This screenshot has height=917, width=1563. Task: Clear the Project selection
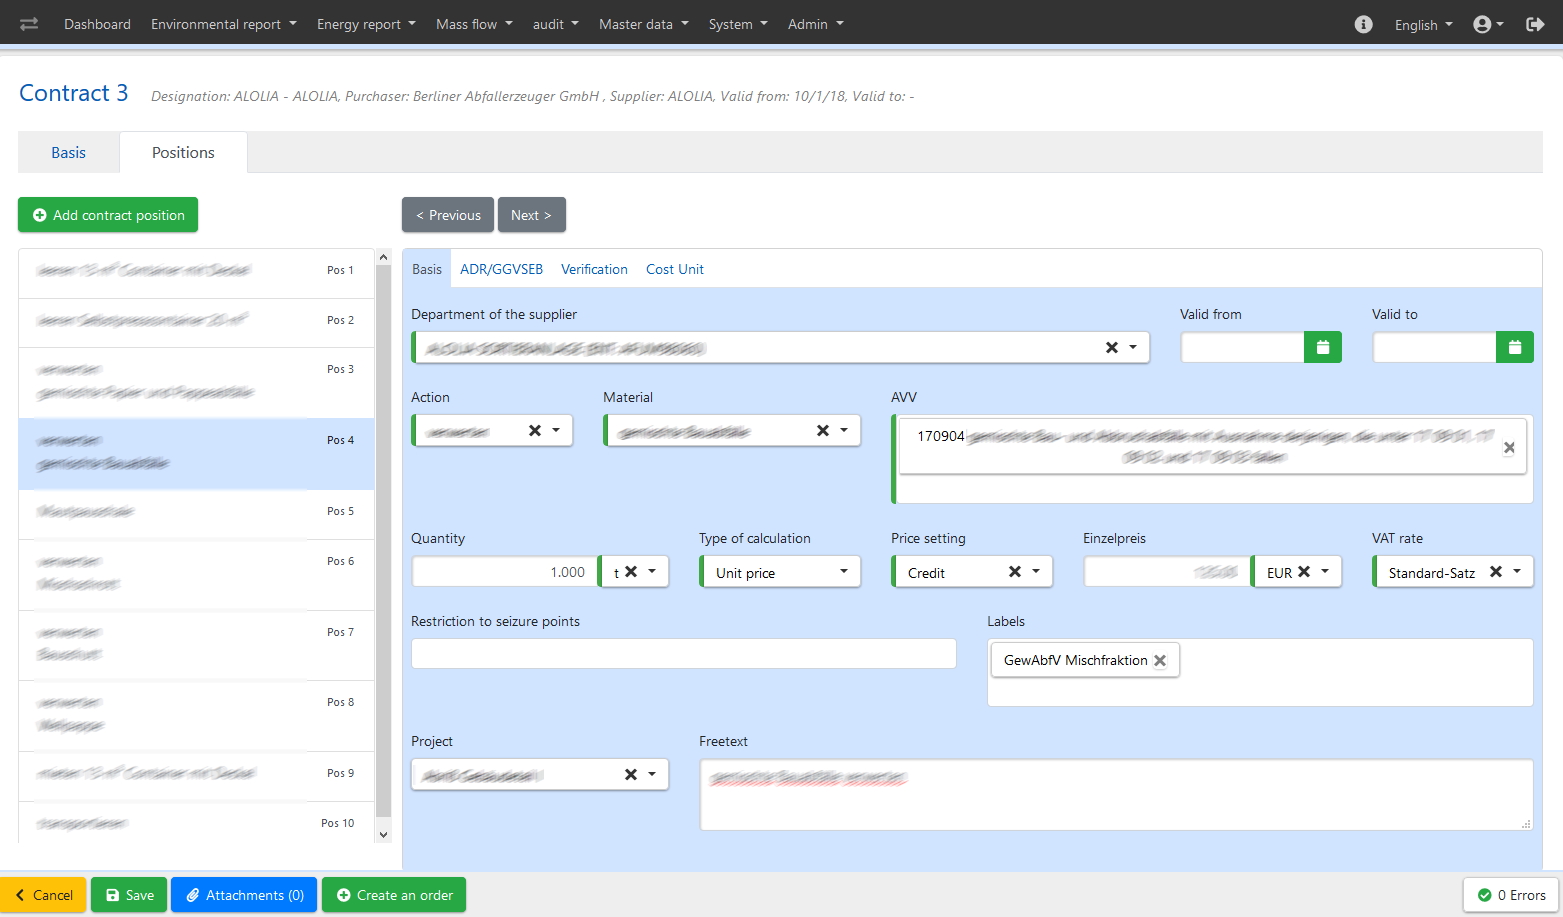631,775
